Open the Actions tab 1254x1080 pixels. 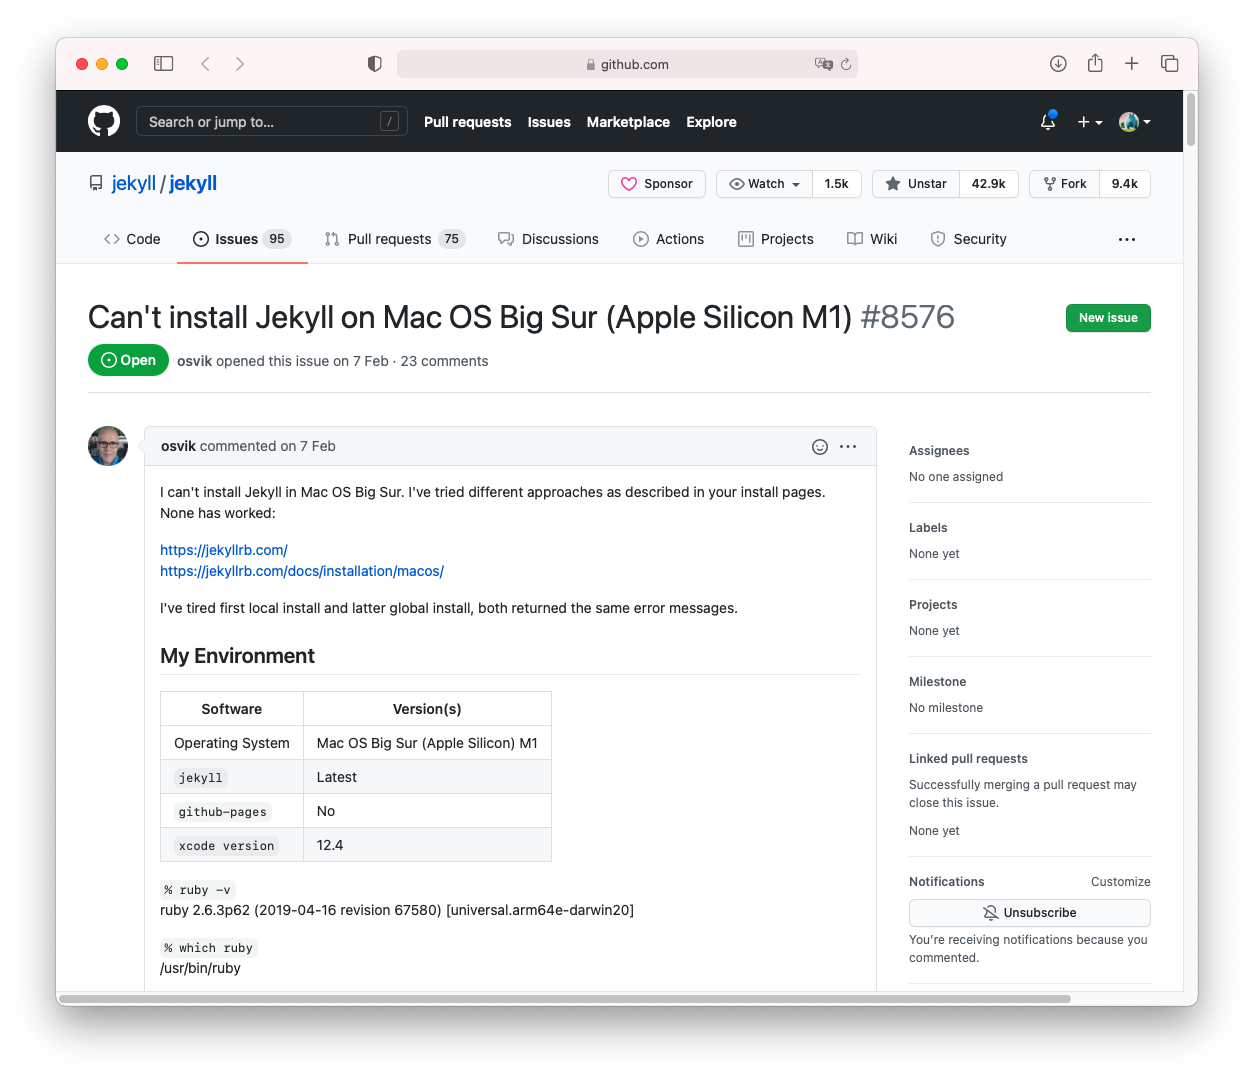[x=668, y=239]
